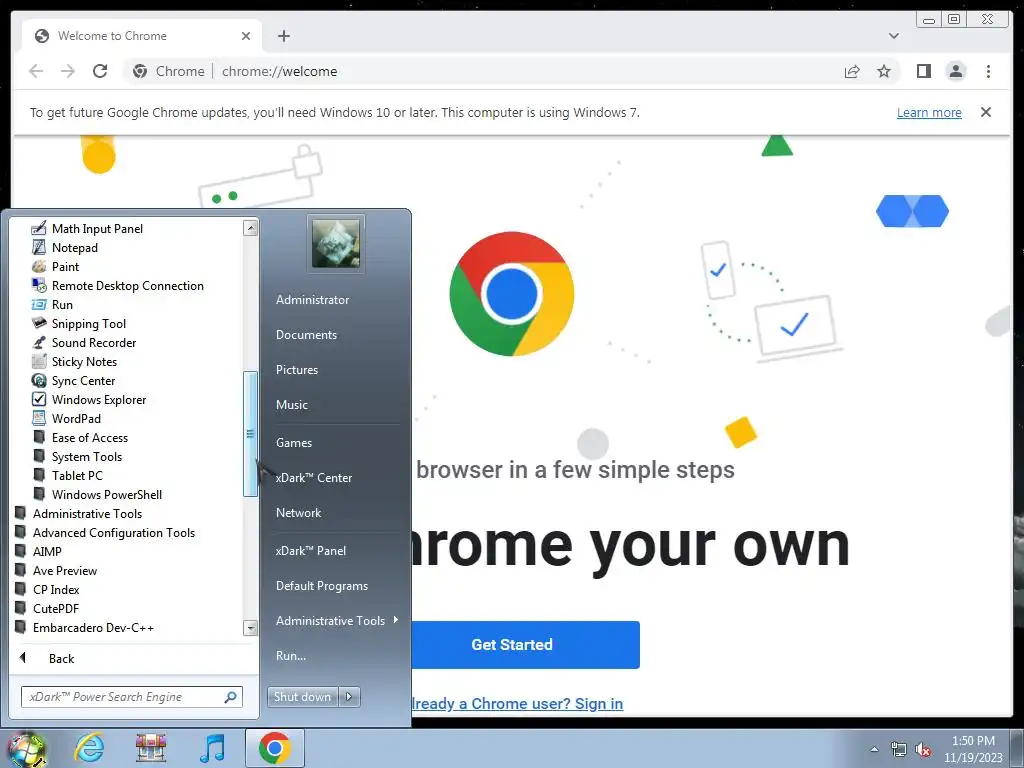
Task: Open Default Programs
Action: click(x=321, y=586)
